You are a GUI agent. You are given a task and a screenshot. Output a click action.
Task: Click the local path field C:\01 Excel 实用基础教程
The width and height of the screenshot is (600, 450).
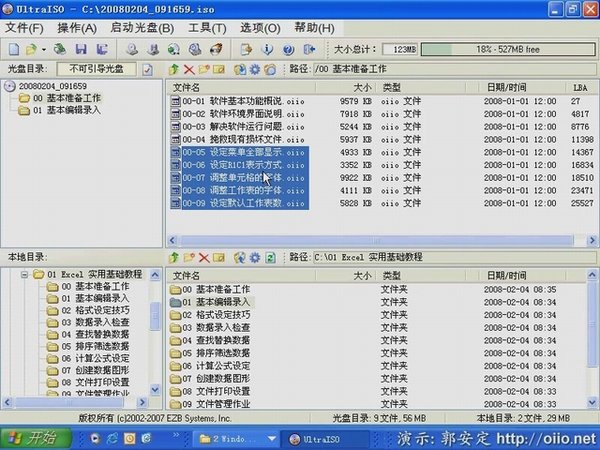[455, 257]
